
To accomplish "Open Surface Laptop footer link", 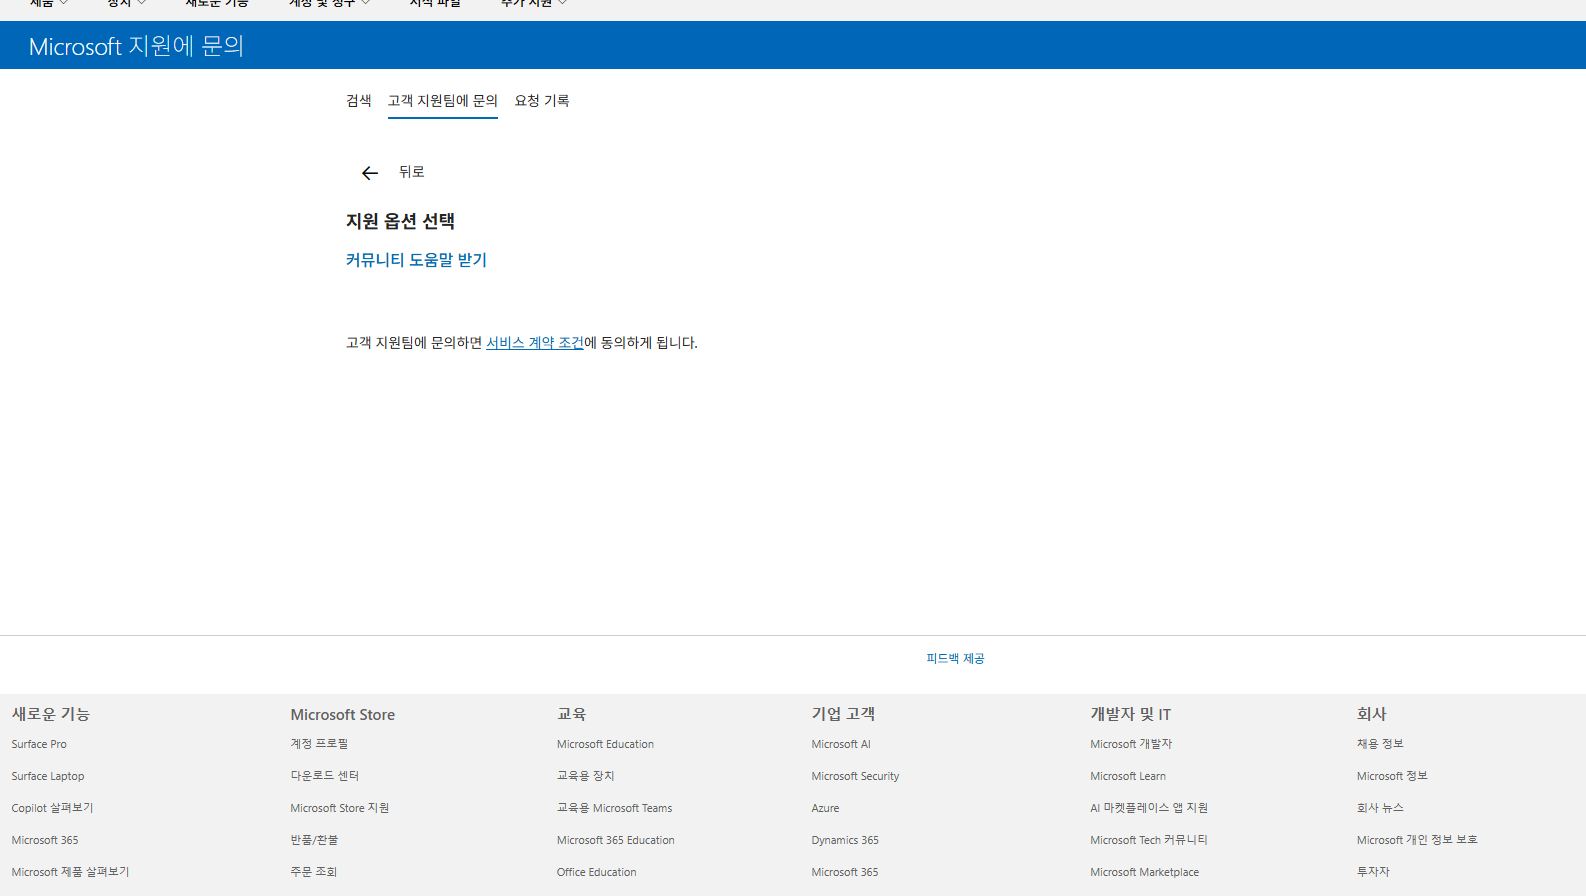I will [48, 776].
